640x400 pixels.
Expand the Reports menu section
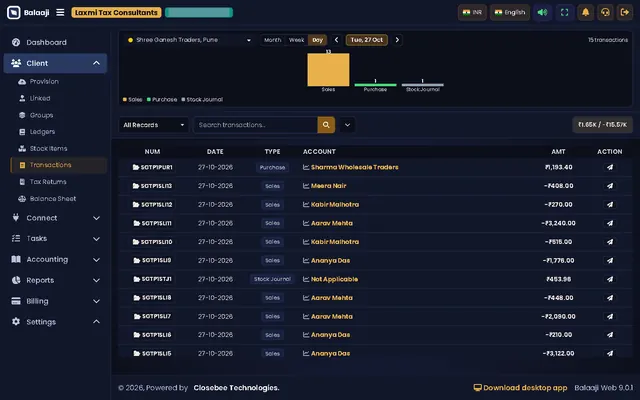point(55,280)
